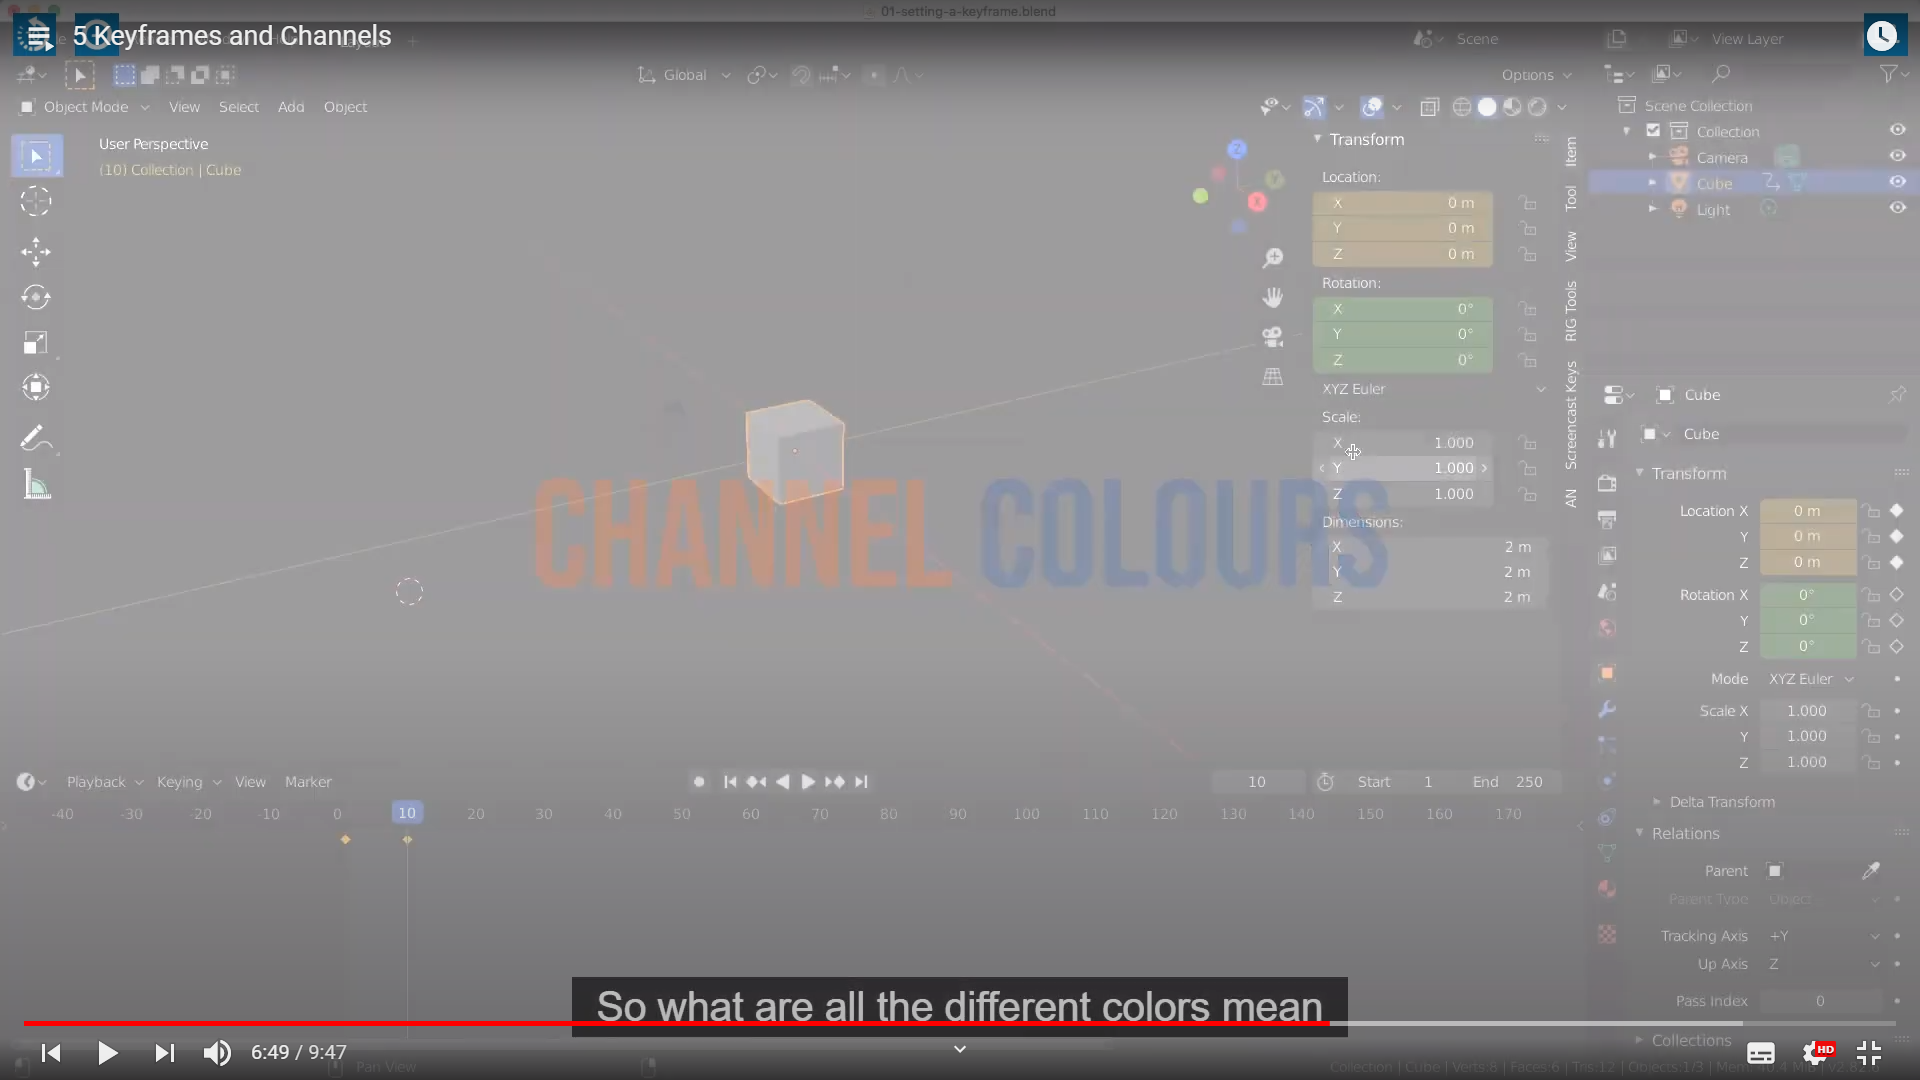This screenshot has height=1080, width=1920.
Task: Click the zoom magnifier viewport icon
Action: 1272,258
